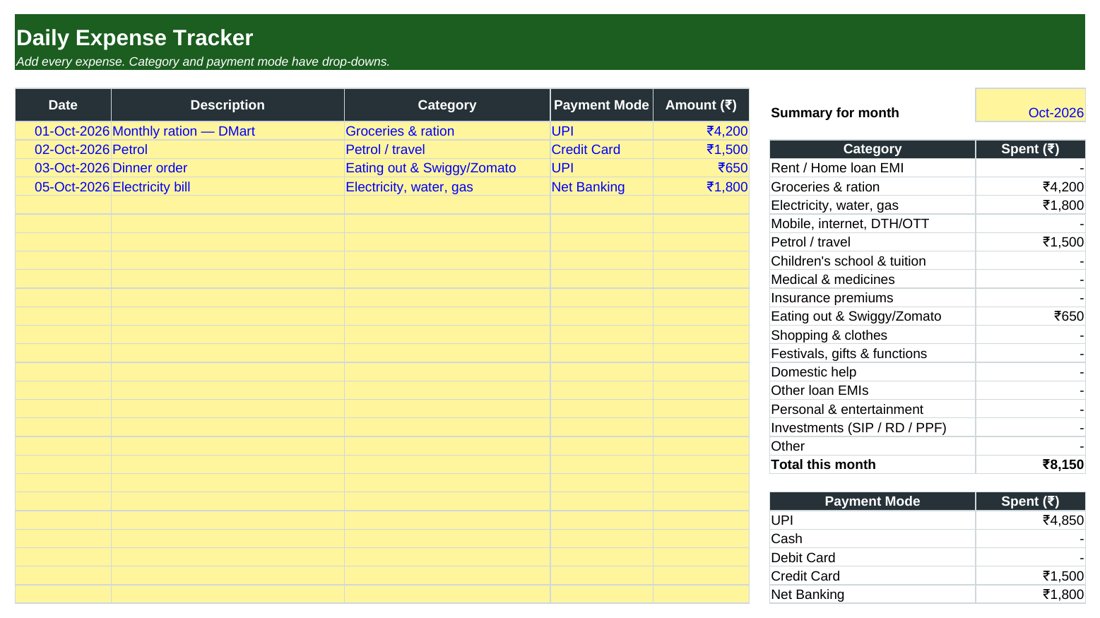Select the Daily Expense Tracker title
The height and width of the screenshot is (618, 1100).
134,37
